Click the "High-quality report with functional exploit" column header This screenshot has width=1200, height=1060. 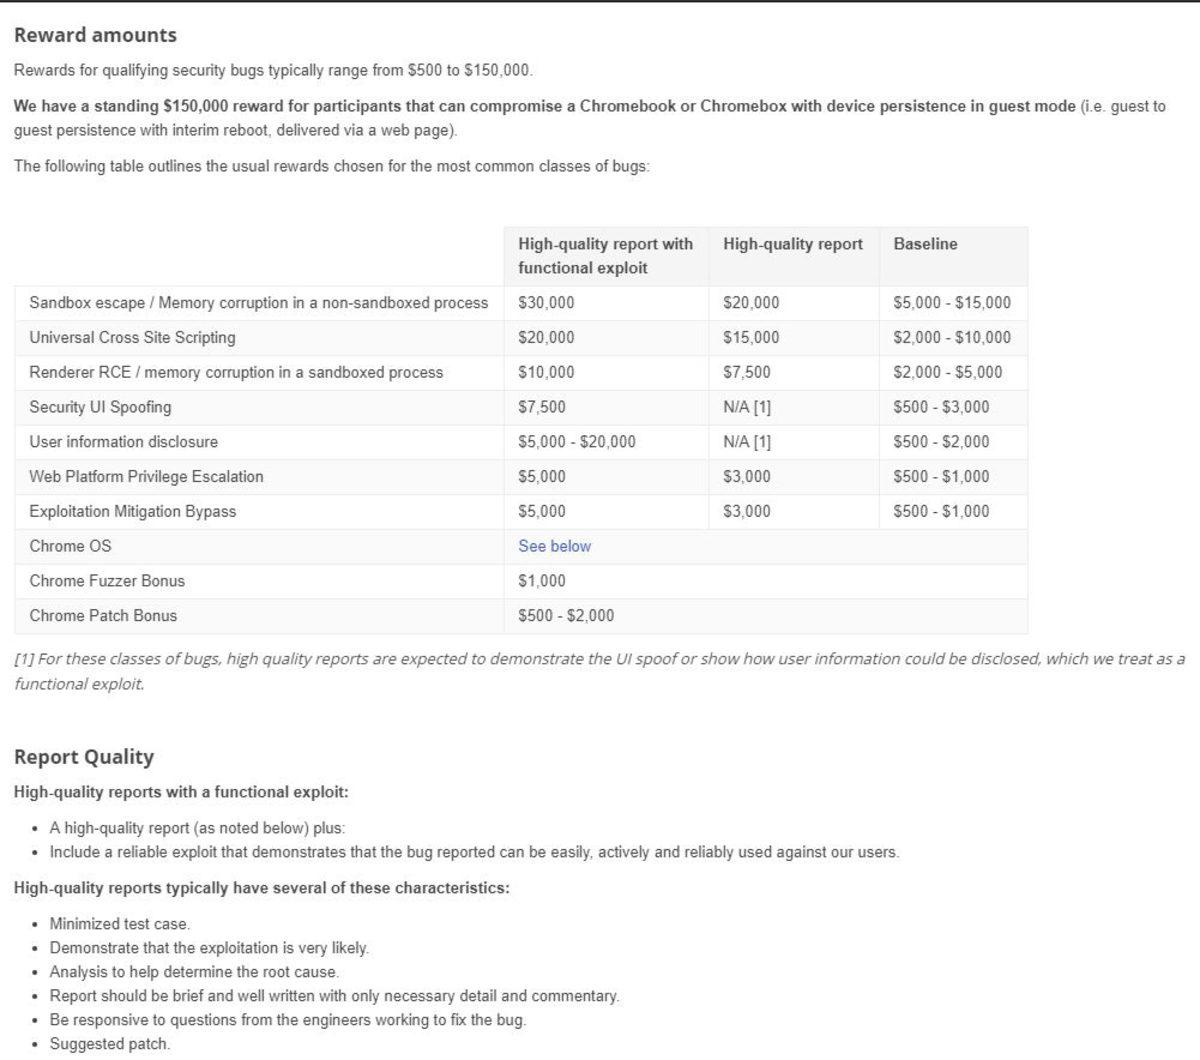coord(605,255)
